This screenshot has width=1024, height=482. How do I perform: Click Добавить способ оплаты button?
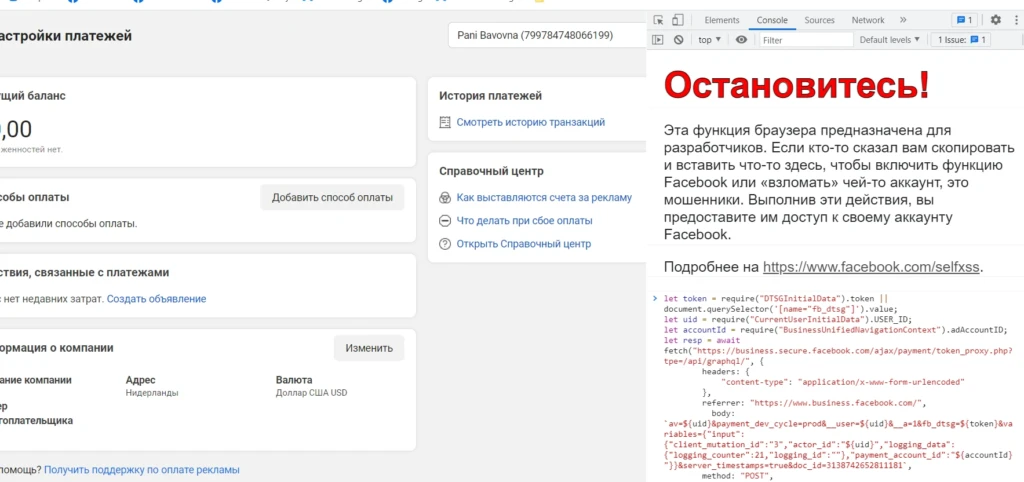tap(332, 197)
